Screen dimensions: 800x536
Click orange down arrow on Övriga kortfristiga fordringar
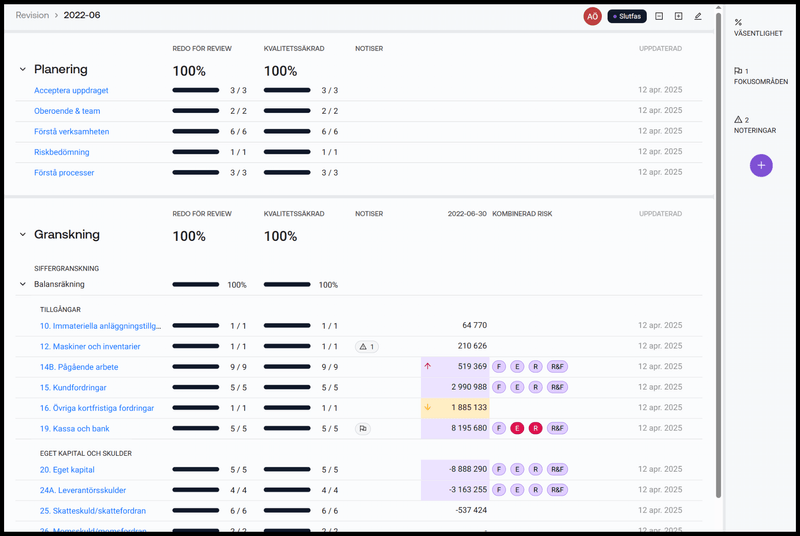point(428,407)
